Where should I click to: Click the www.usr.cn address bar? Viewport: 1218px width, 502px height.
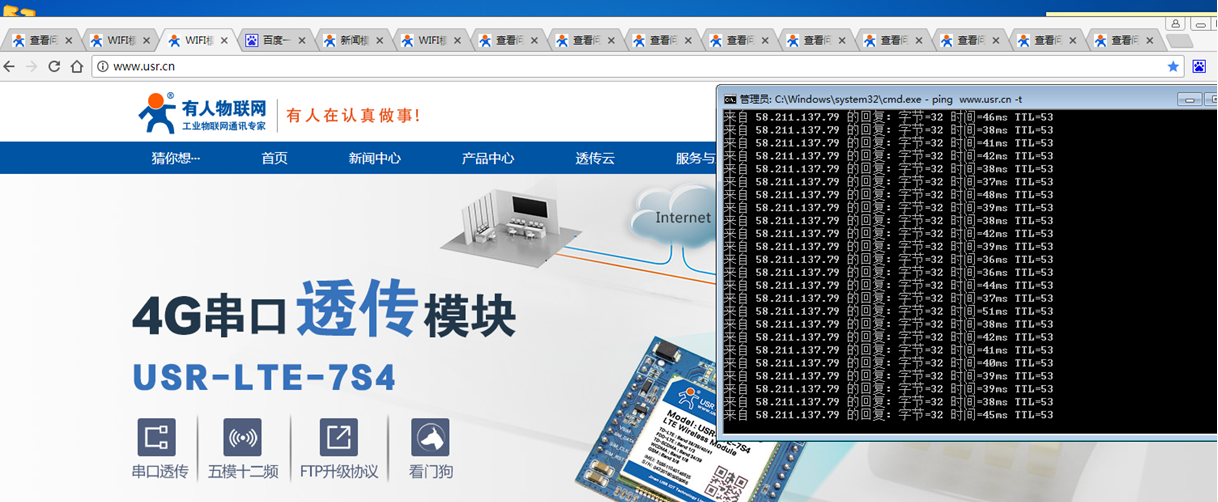(x=600, y=66)
